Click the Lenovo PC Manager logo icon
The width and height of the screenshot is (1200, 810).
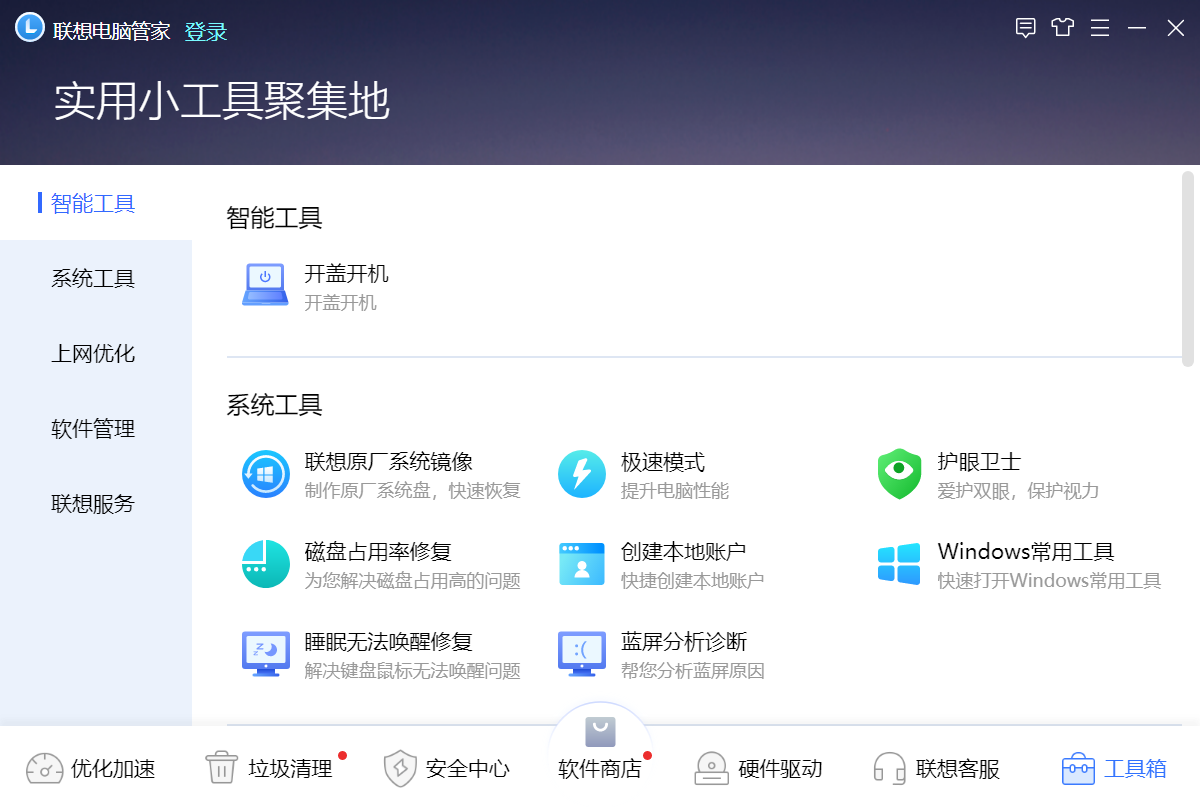tap(30, 27)
